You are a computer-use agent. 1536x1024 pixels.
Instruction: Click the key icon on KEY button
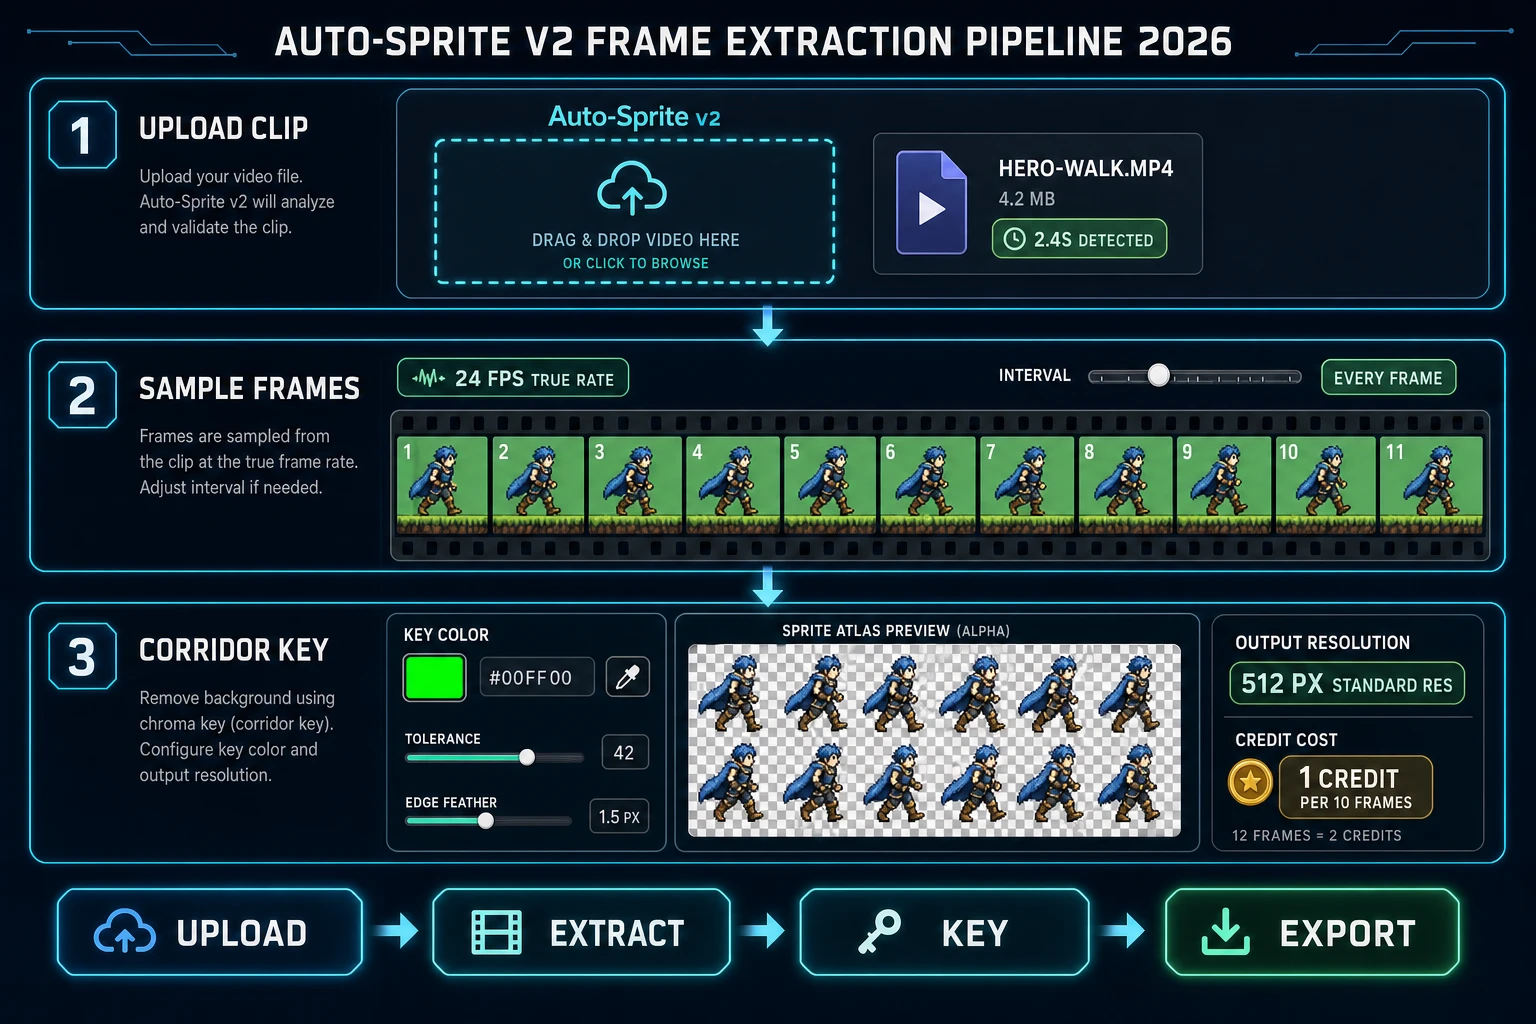coord(879,932)
